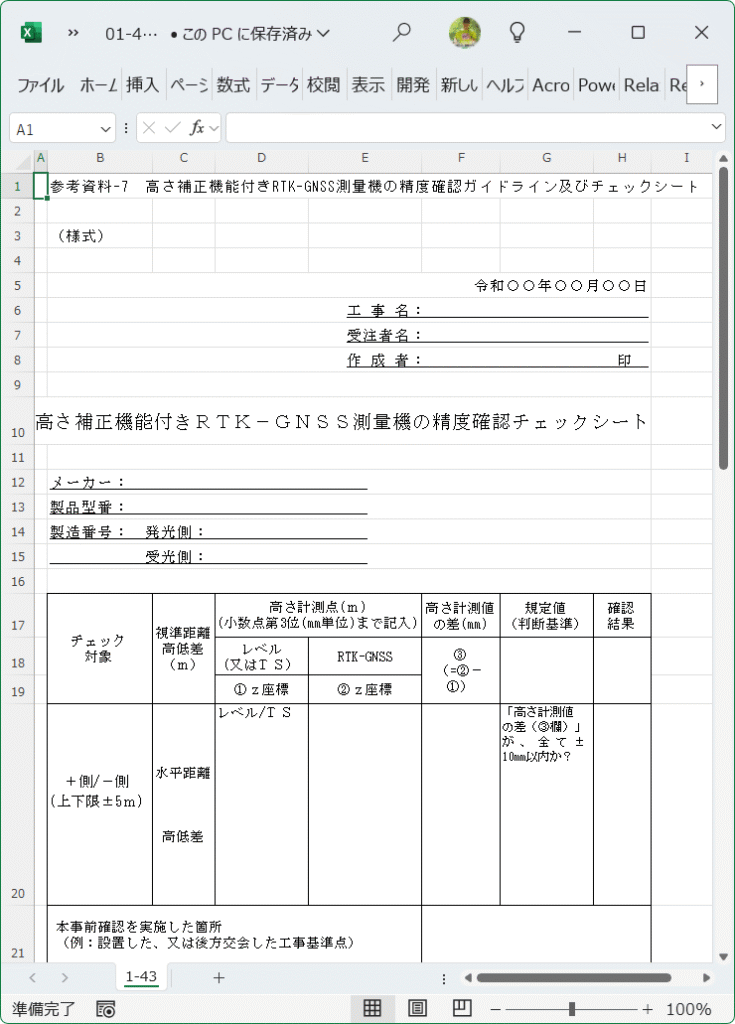This screenshot has height=1024, width=735.
Task: Open the 校閲 ribbon tab
Action: pos(323,85)
